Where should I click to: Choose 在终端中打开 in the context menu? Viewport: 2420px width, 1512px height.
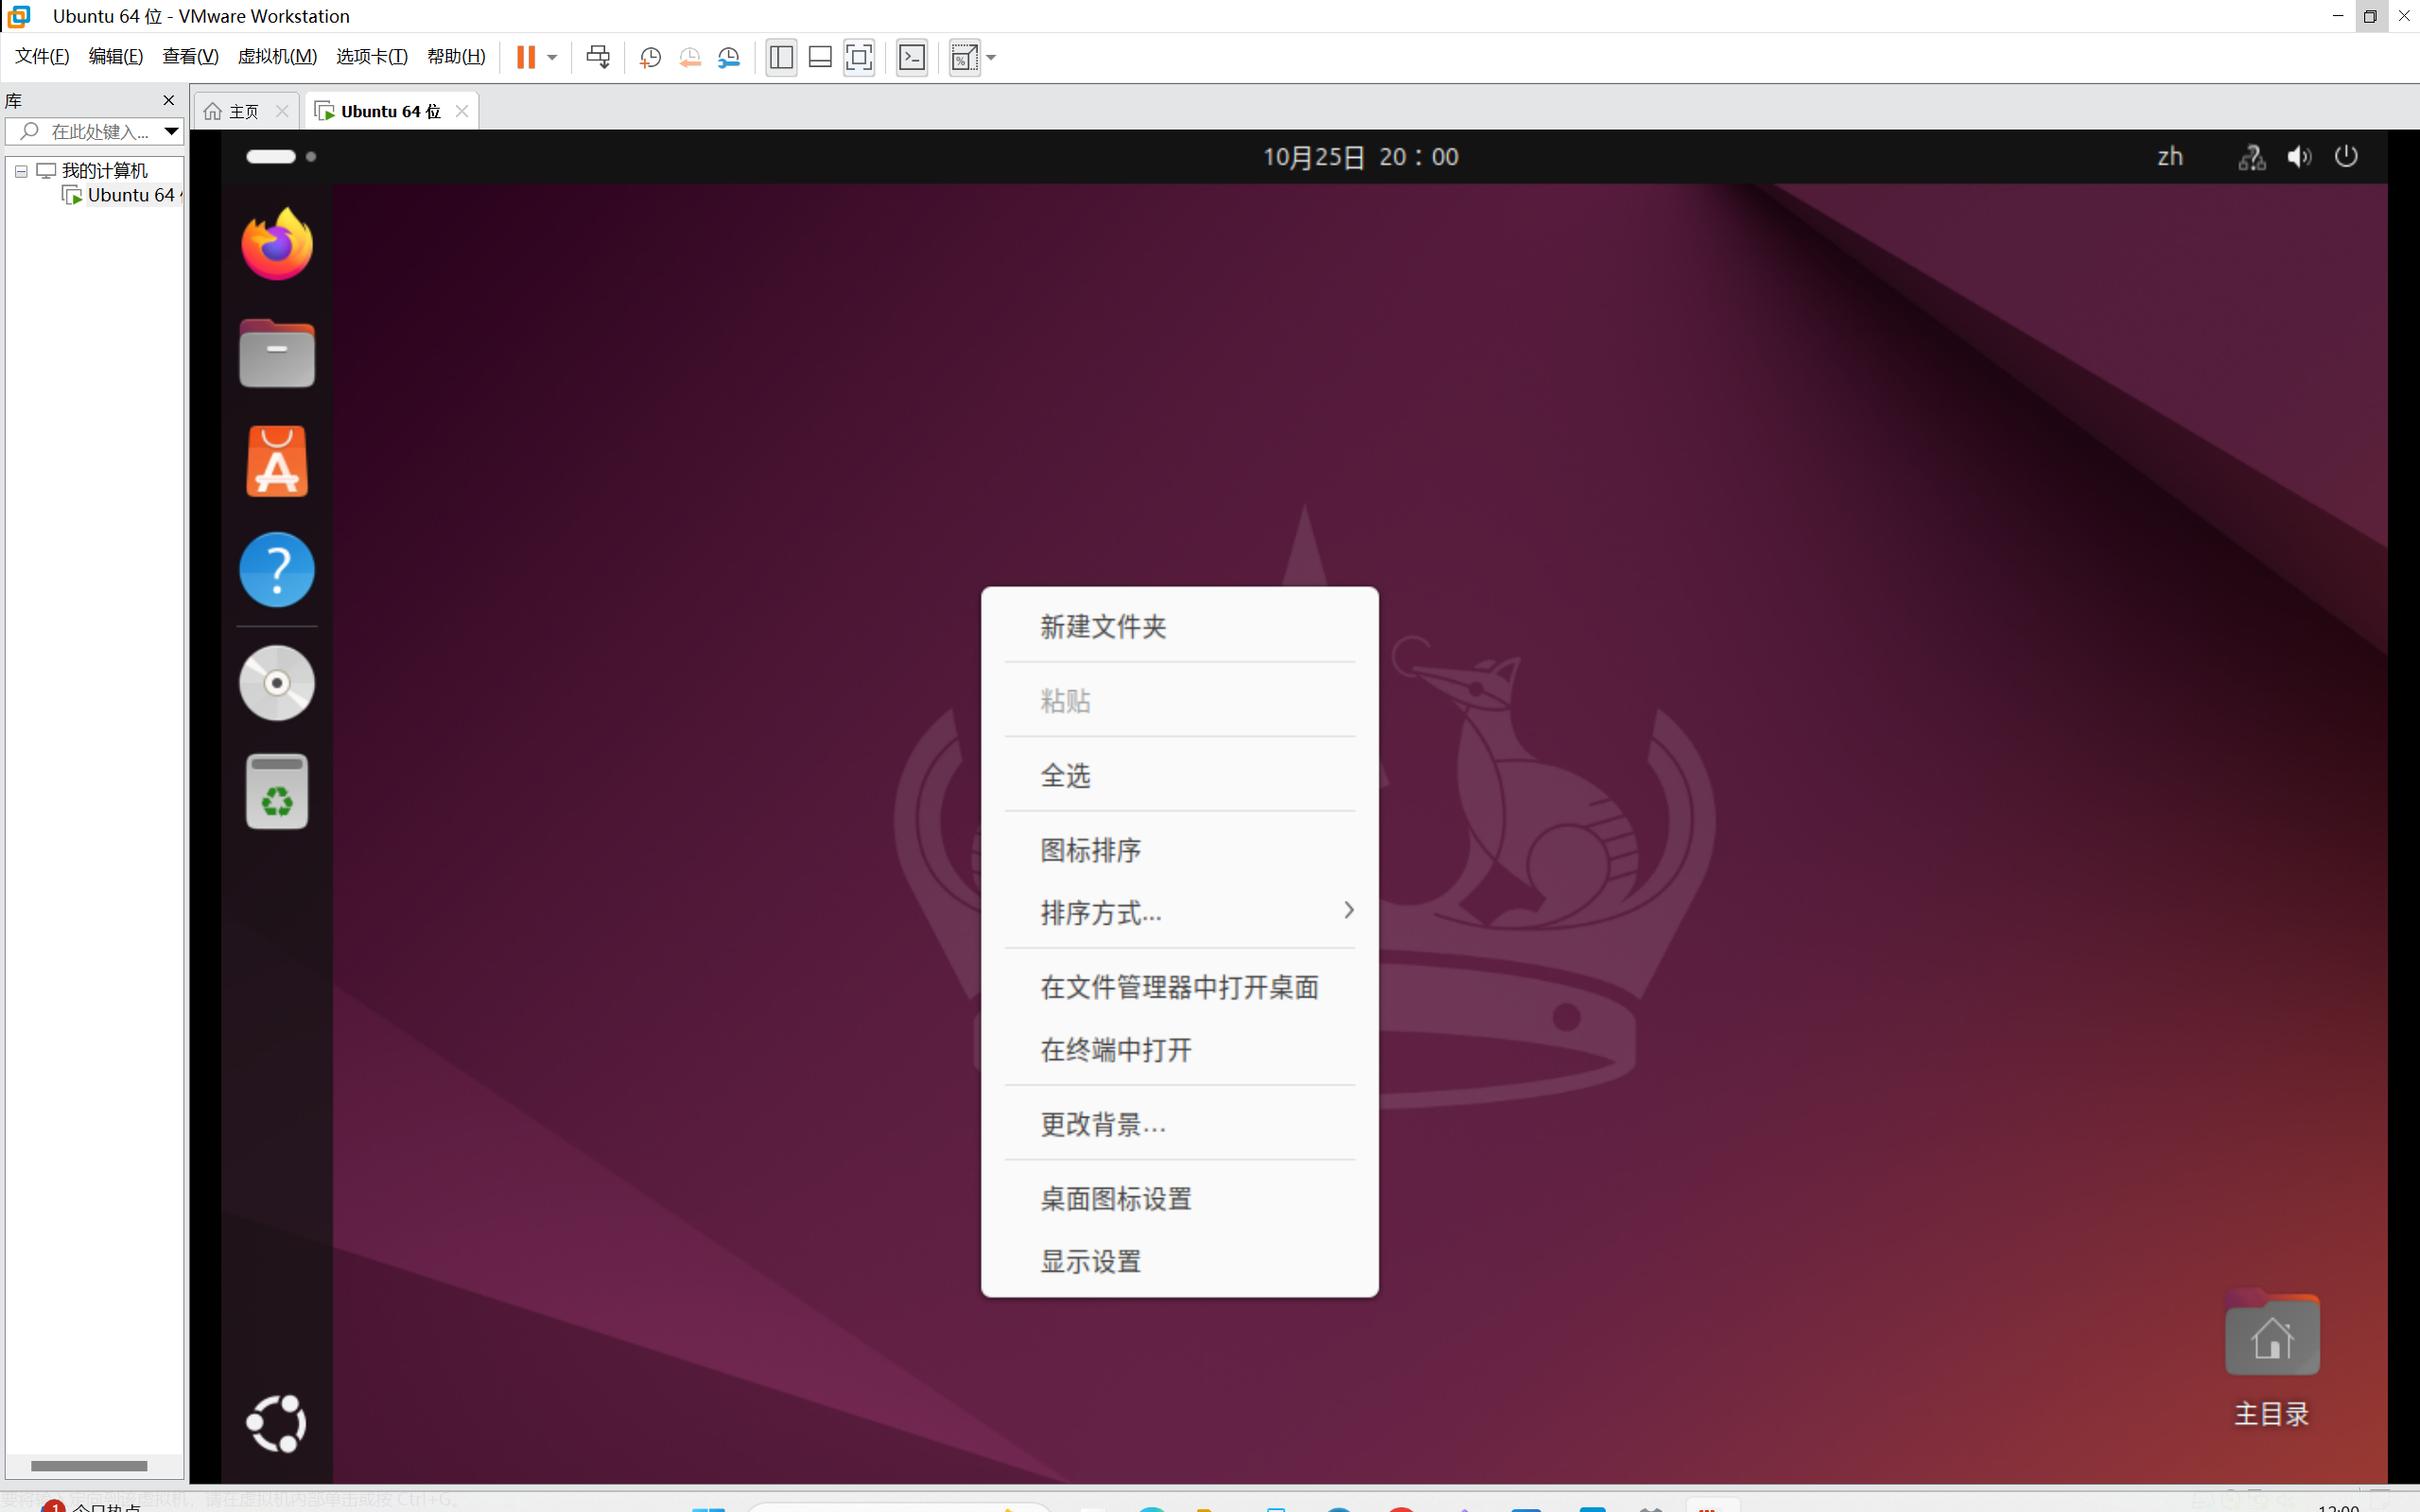pyautogui.click(x=1179, y=1049)
